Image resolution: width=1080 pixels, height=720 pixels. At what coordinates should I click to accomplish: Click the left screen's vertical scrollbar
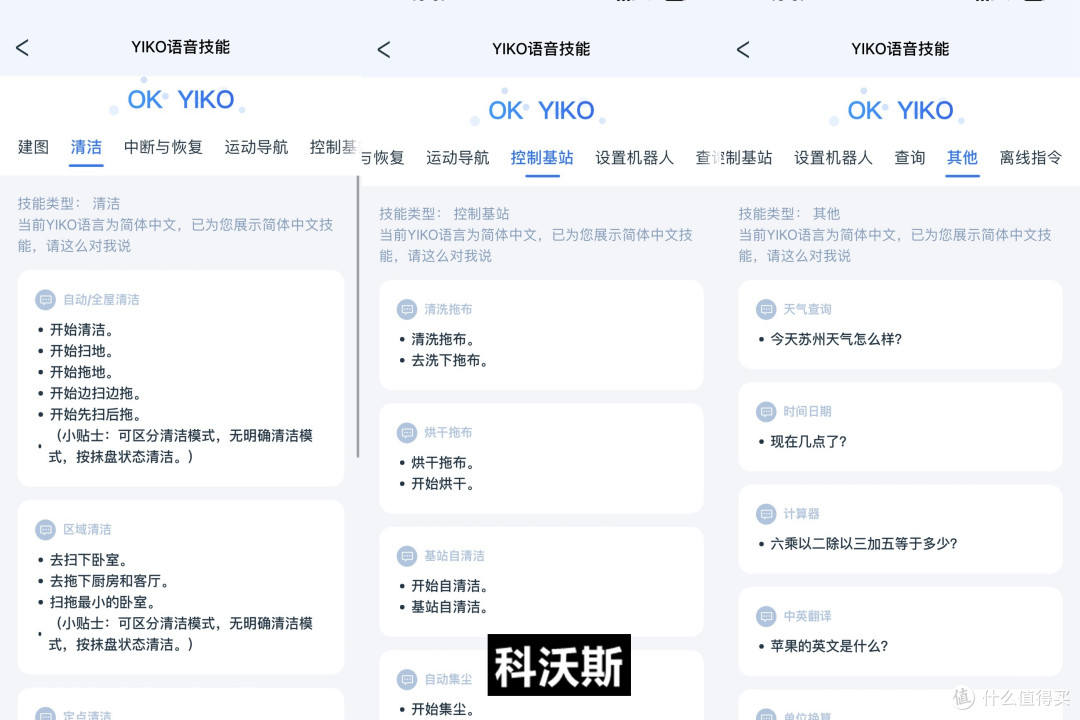tap(357, 317)
